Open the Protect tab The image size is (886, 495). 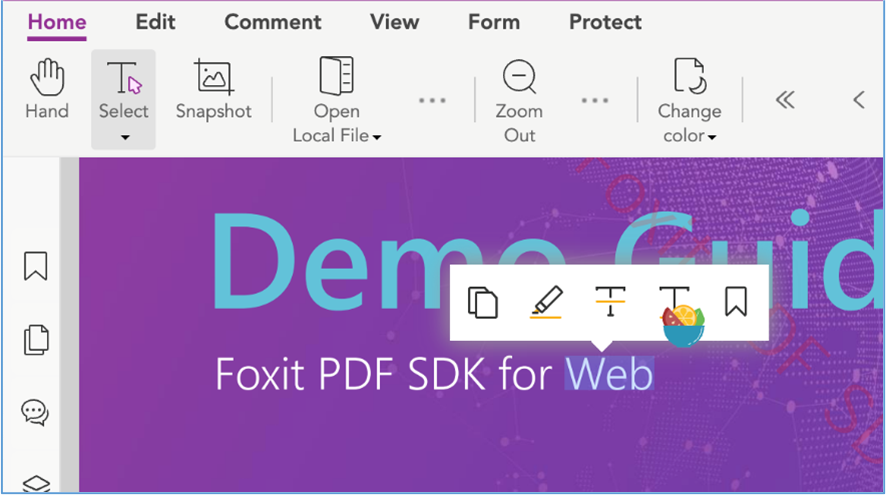[605, 22]
